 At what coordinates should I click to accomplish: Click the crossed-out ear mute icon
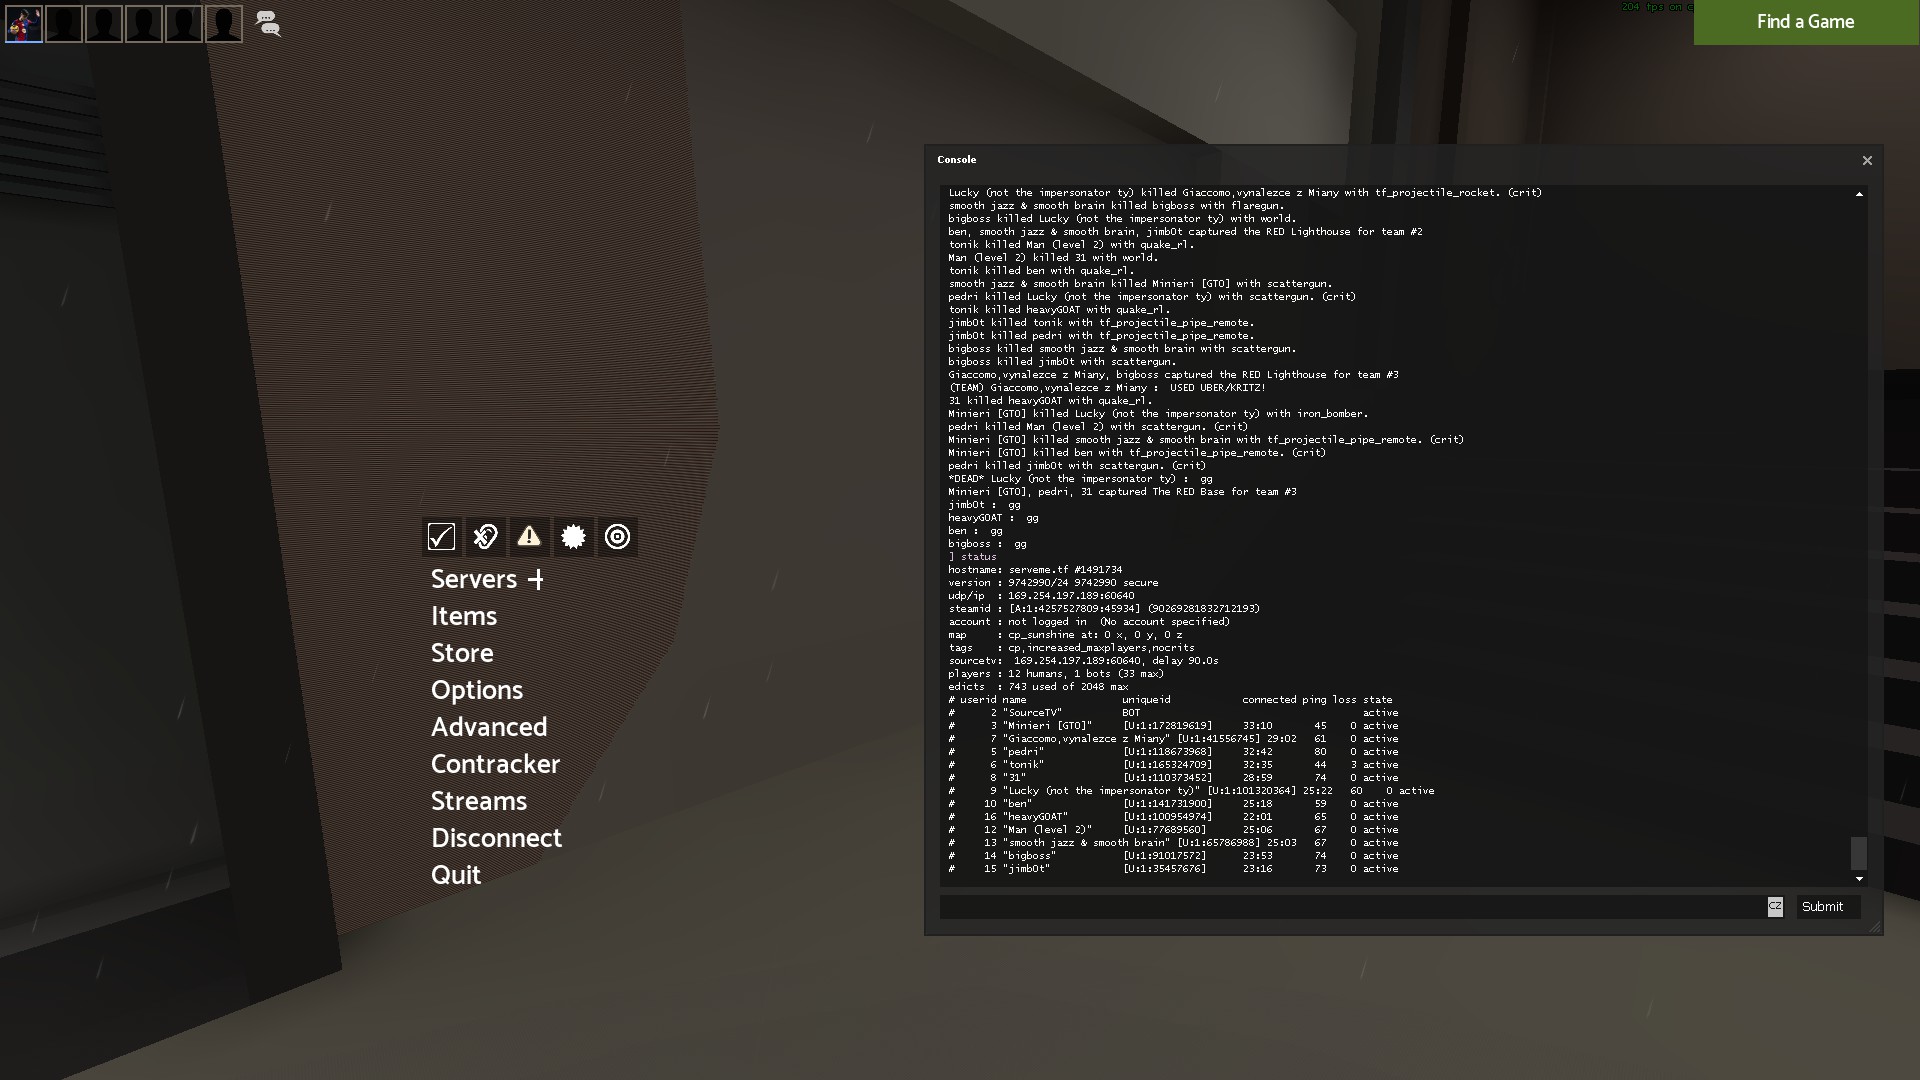(x=485, y=537)
